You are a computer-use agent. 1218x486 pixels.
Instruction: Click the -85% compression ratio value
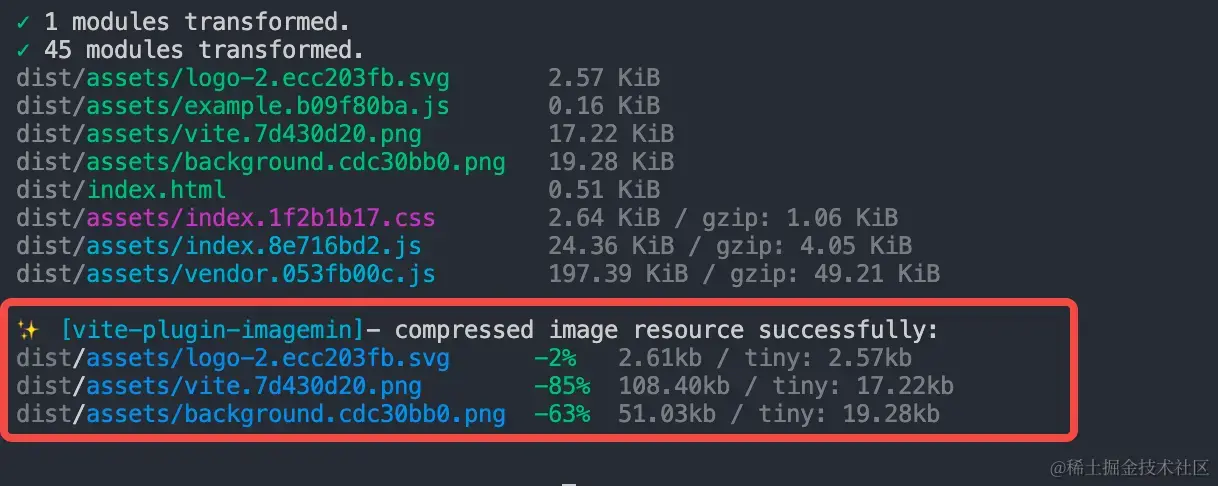(561, 386)
